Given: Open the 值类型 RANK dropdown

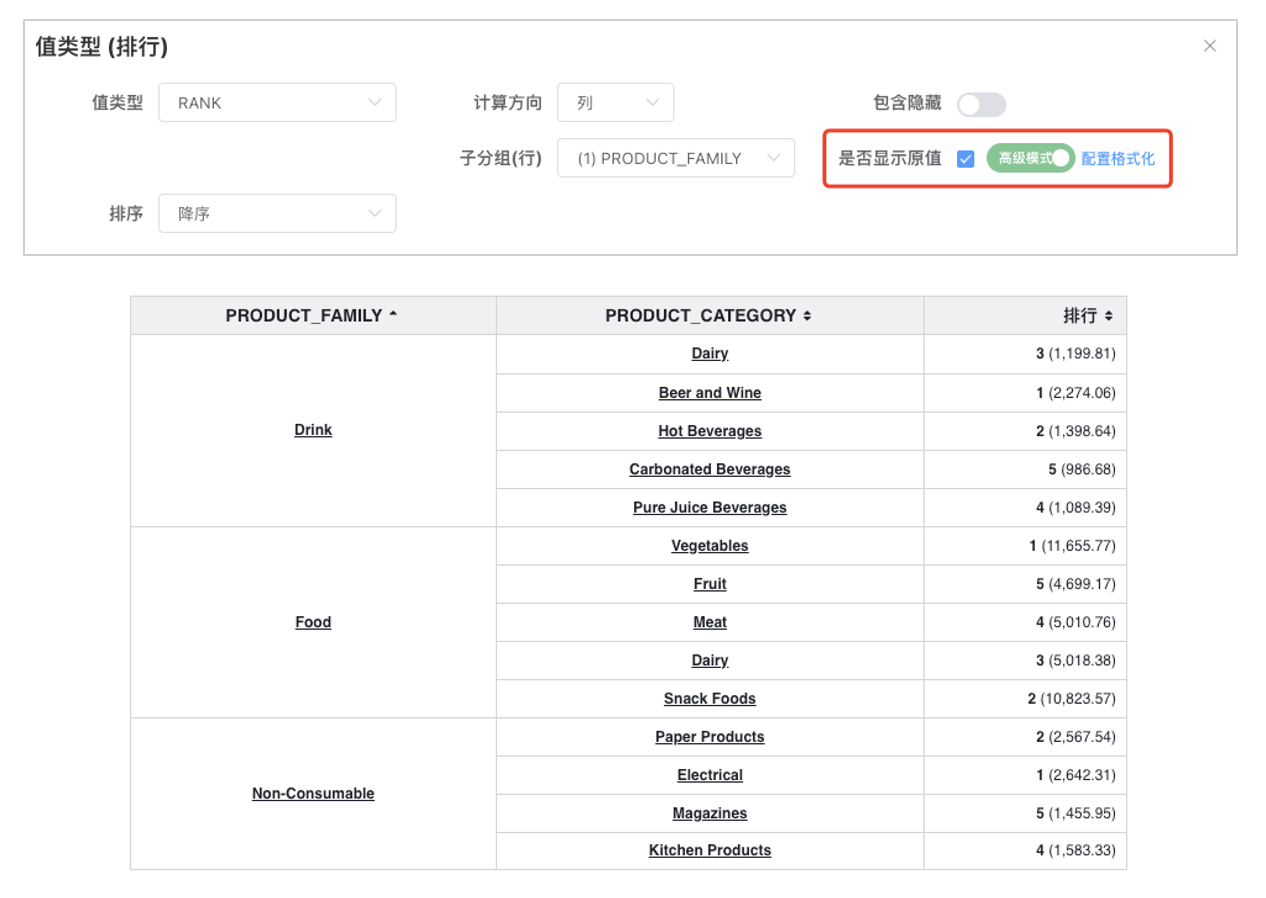Looking at the screenshot, I should pyautogui.click(x=277, y=103).
